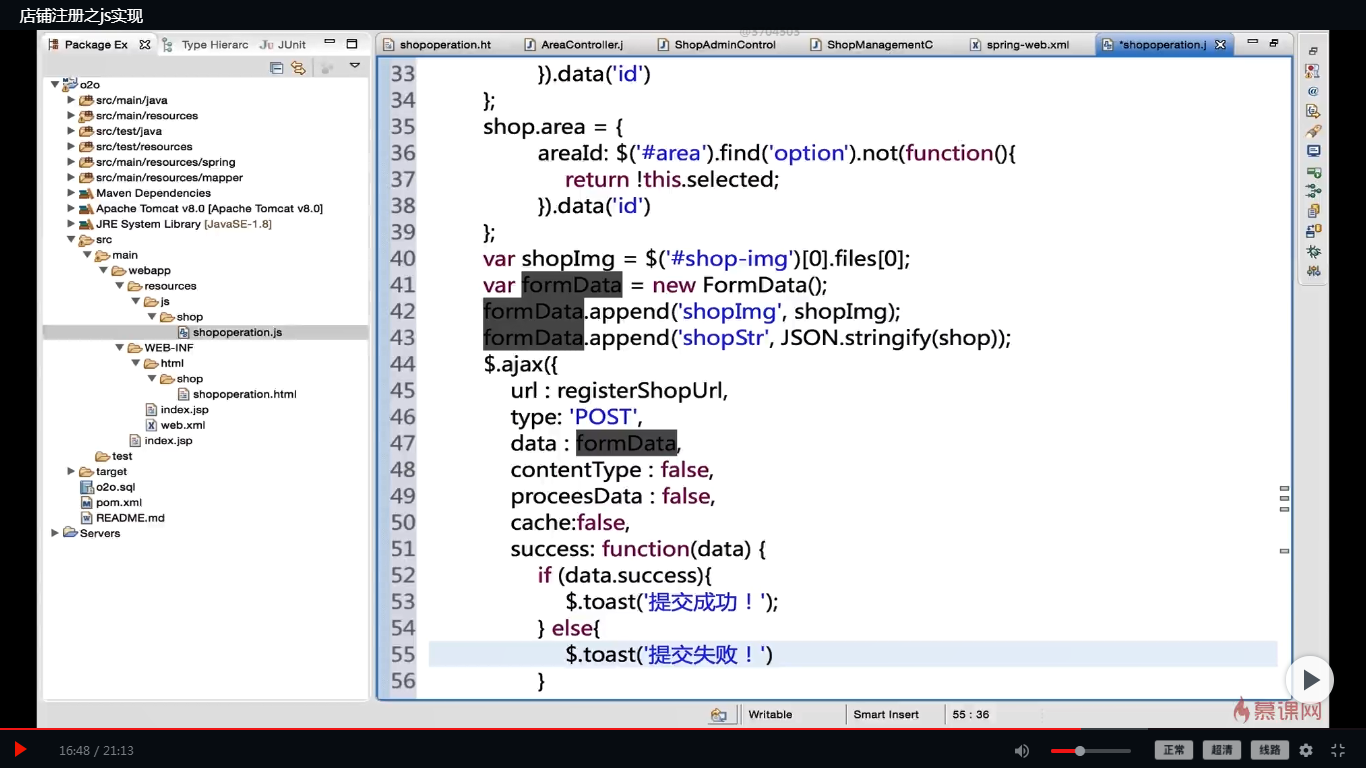Open the shopoperation.ht editor tab
Screen dimensions: 1366x768
(x=437, y=45)
